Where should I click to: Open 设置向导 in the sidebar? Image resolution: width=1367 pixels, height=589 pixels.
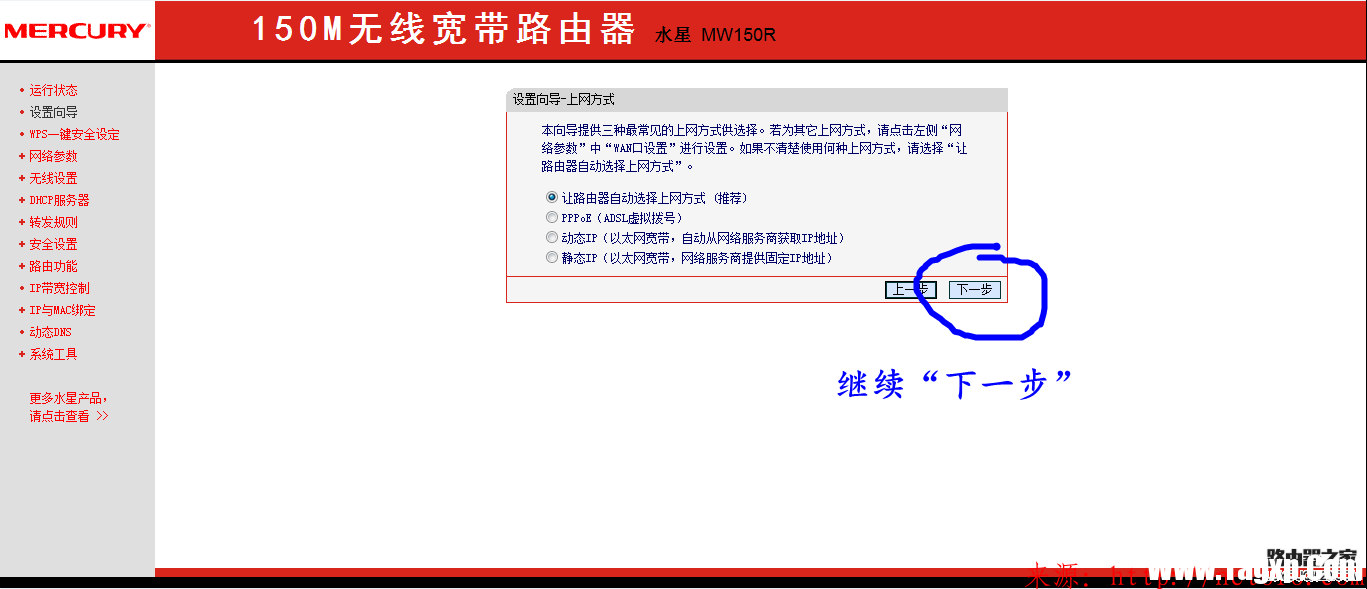point(53,112)
